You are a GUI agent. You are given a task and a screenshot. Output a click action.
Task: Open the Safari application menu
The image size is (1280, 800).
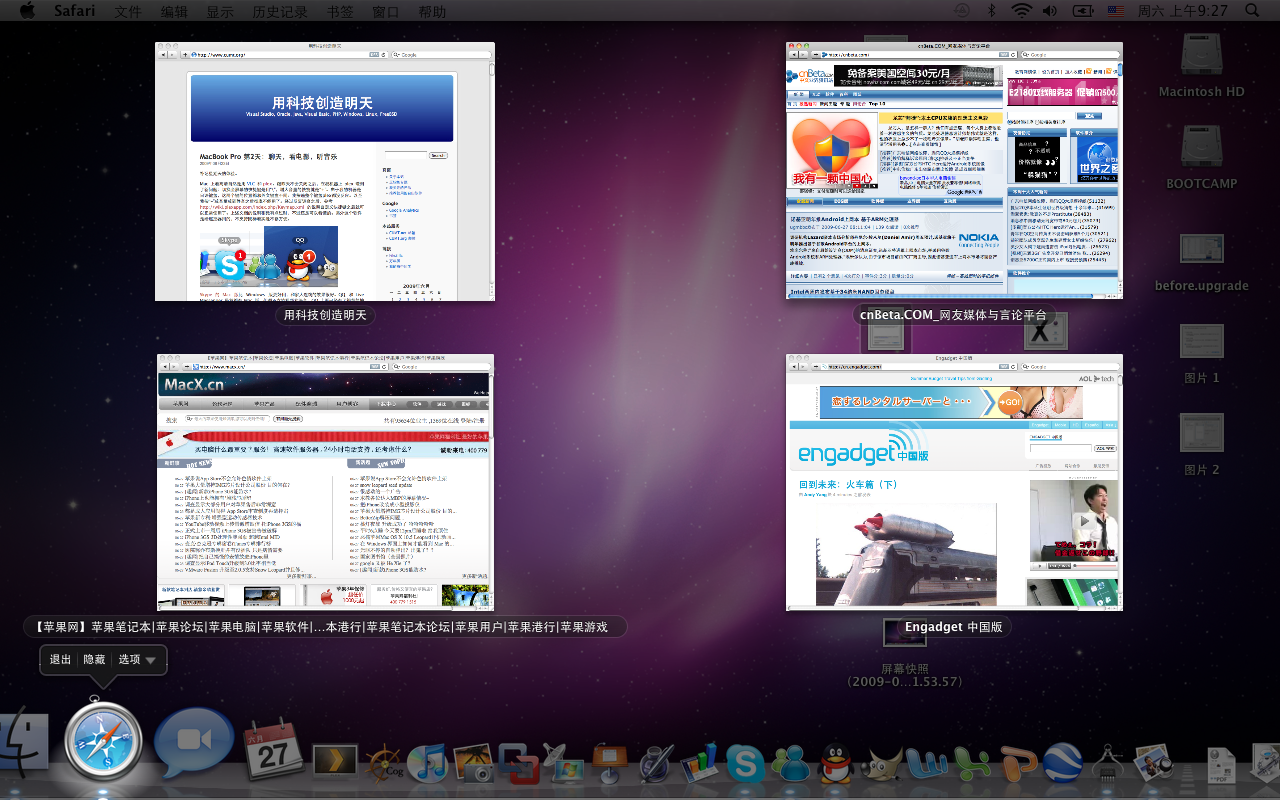pos(75,11)
